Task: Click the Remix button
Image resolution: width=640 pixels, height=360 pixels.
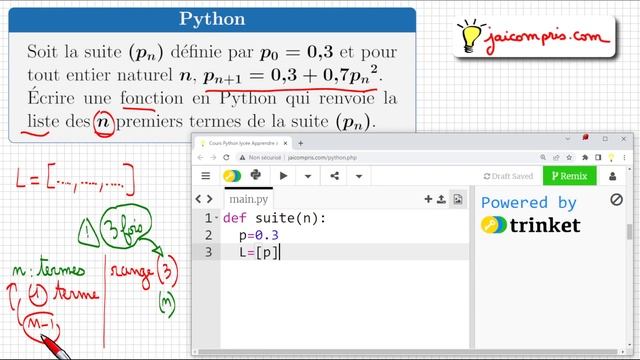Action: (x=569, y=176)
